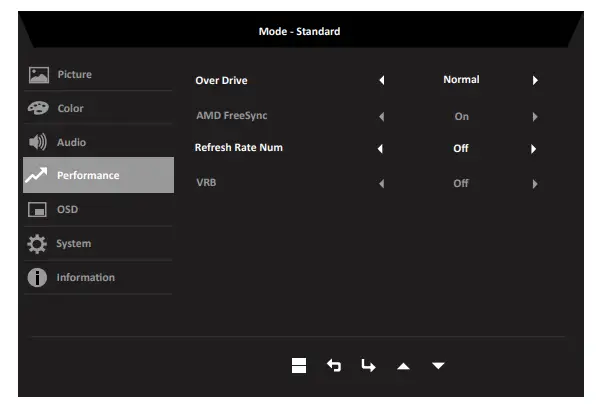Open the Color menu
Screen dimensions: 601x413
[x=98, y=108]
